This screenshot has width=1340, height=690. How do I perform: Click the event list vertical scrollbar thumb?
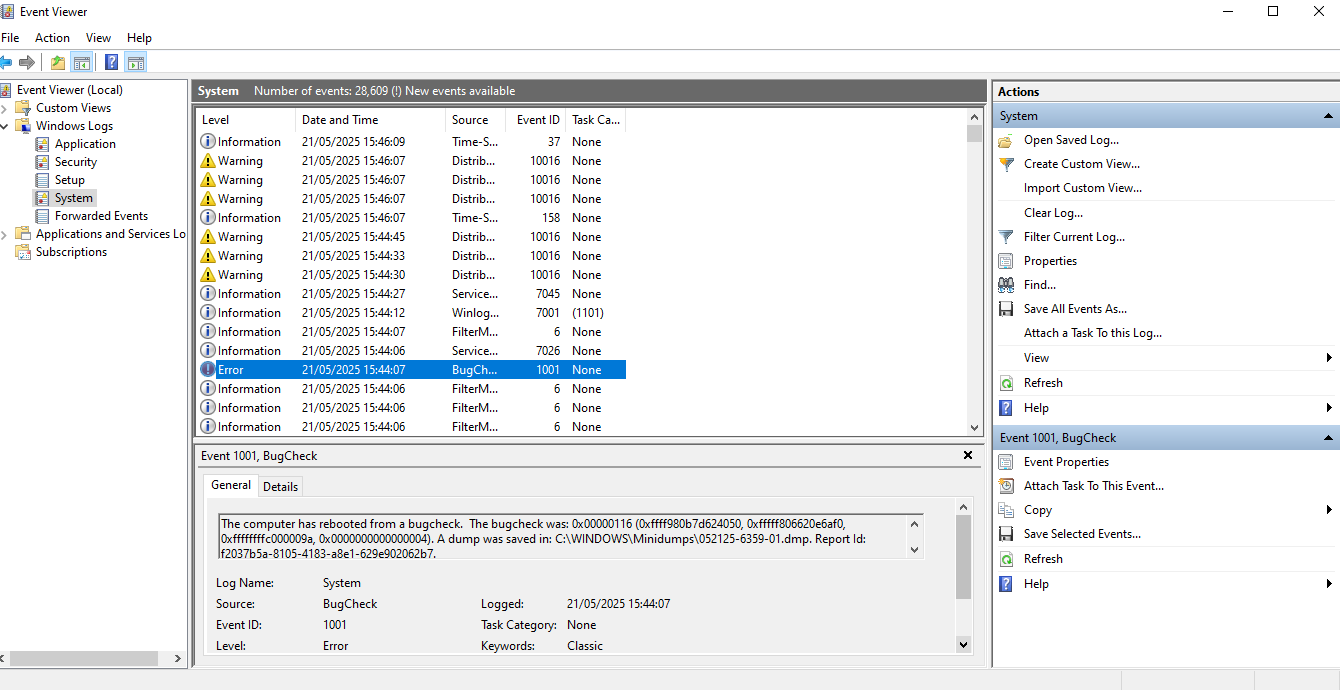(974, 133)
